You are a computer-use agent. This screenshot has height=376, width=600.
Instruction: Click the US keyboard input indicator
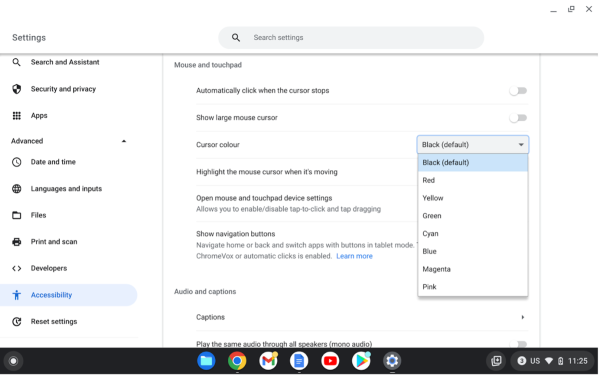pos(535,361)
